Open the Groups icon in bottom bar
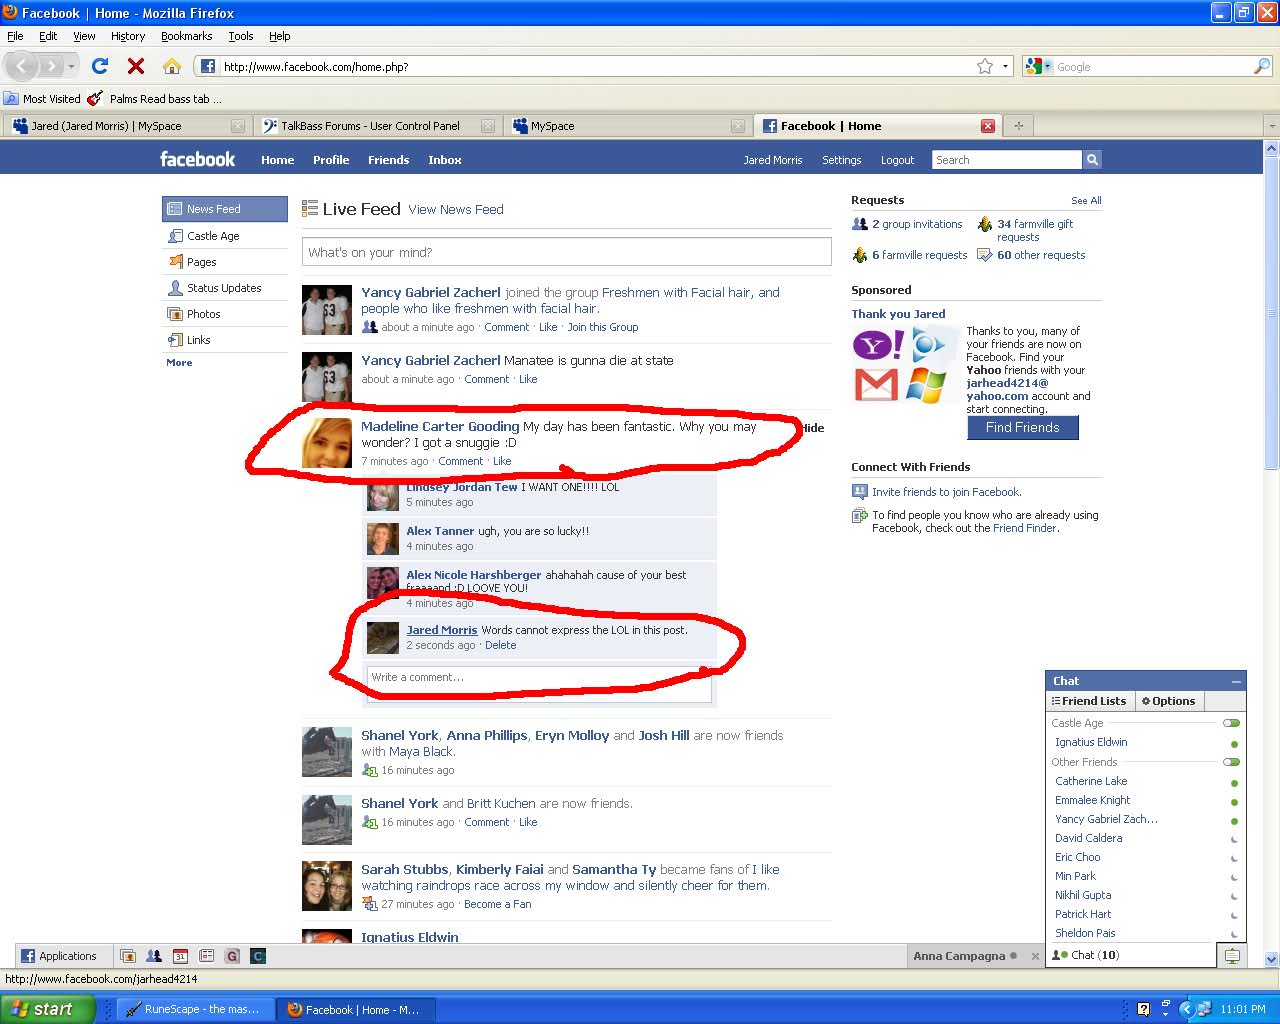The image size is (1280, 1024). (x=153, y=956)
